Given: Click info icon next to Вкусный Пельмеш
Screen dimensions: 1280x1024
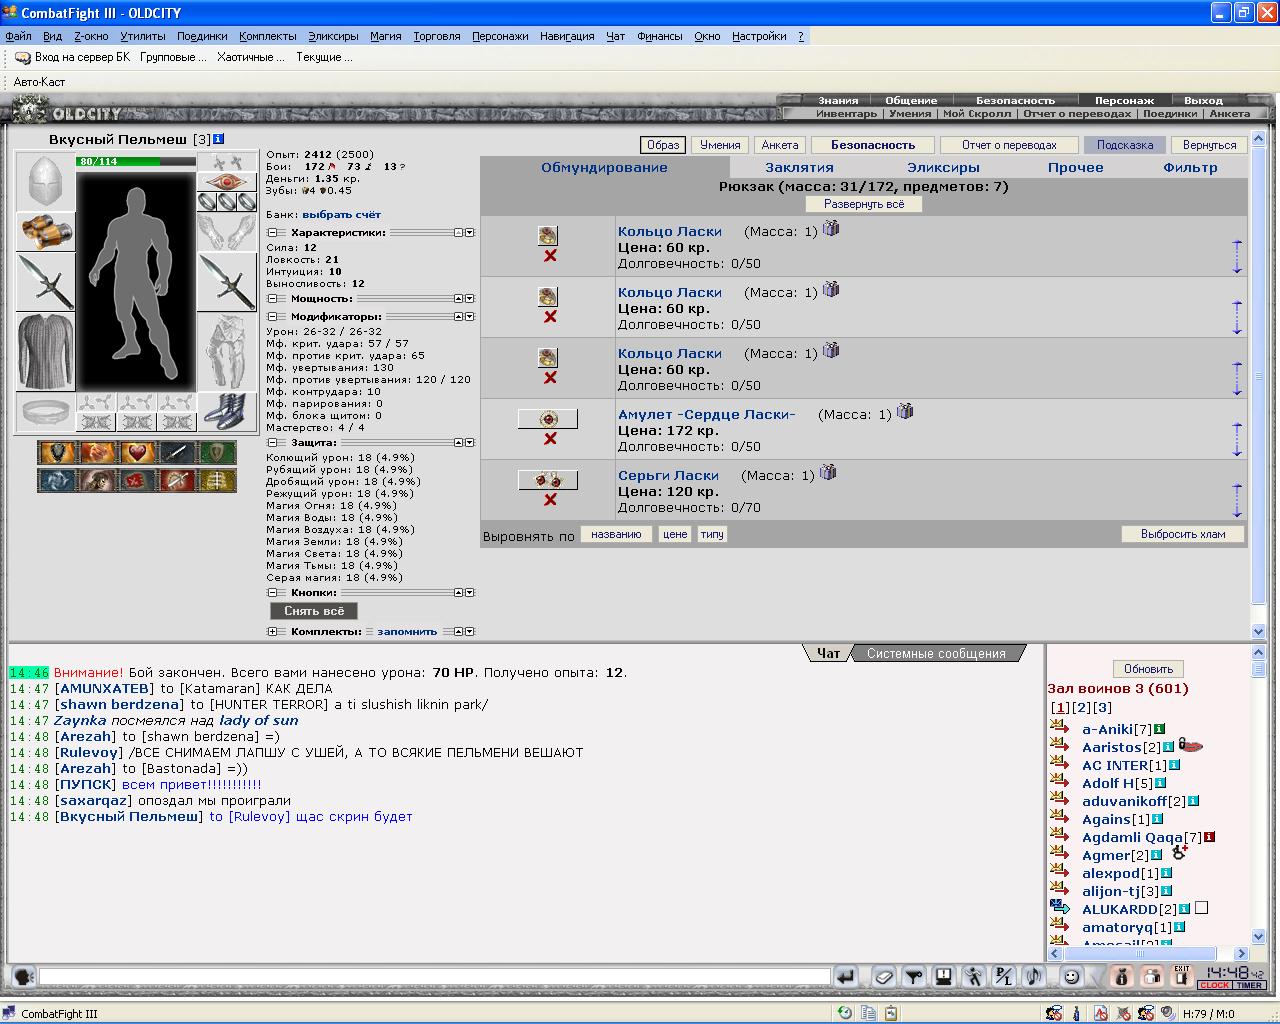Looking at the screenshot, I should click(219, 140).
